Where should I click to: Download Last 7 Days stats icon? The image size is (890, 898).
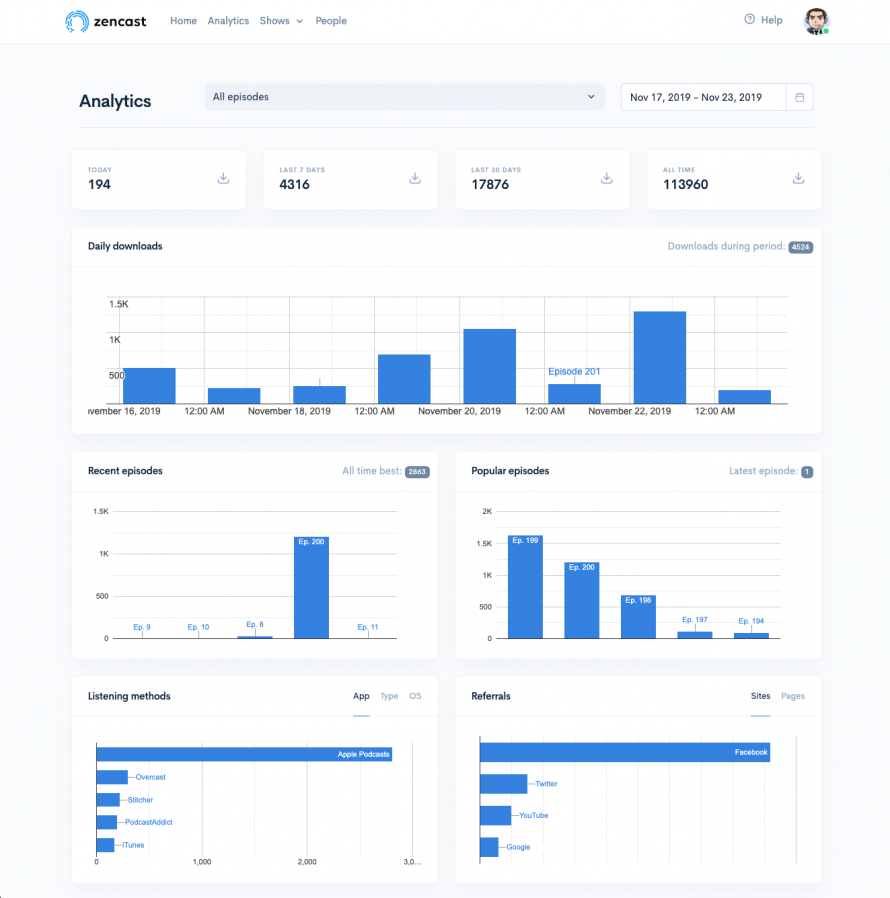pyautogui.click(x=414, y=179)
